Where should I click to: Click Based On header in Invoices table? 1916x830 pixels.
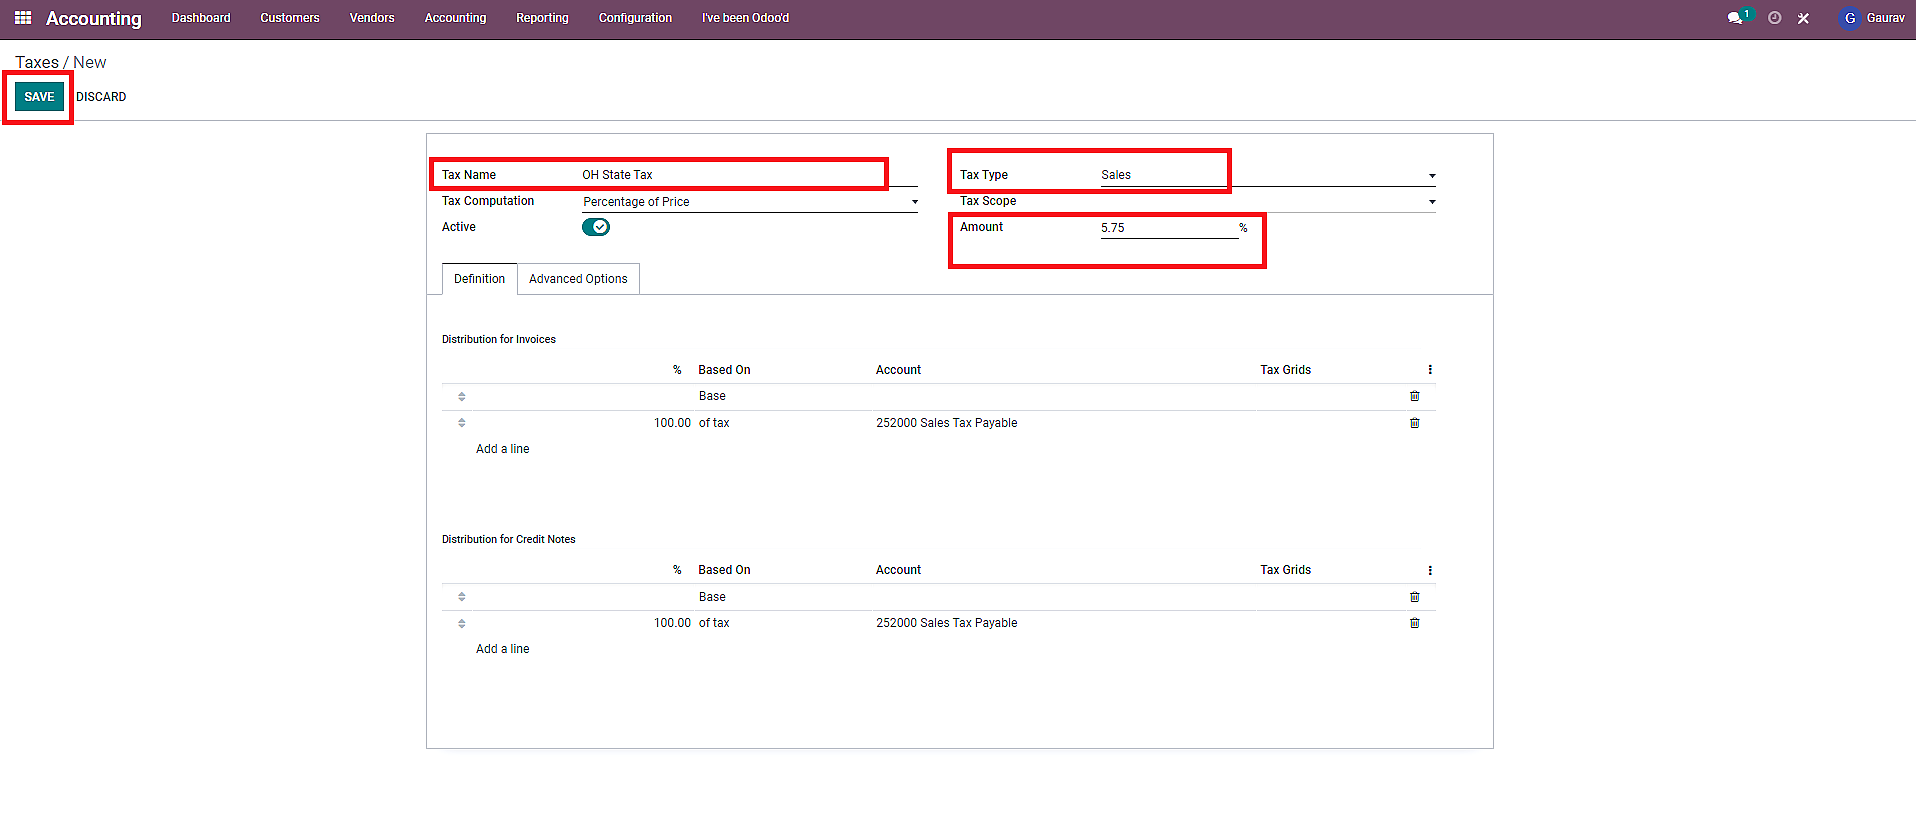coord(724,370)
